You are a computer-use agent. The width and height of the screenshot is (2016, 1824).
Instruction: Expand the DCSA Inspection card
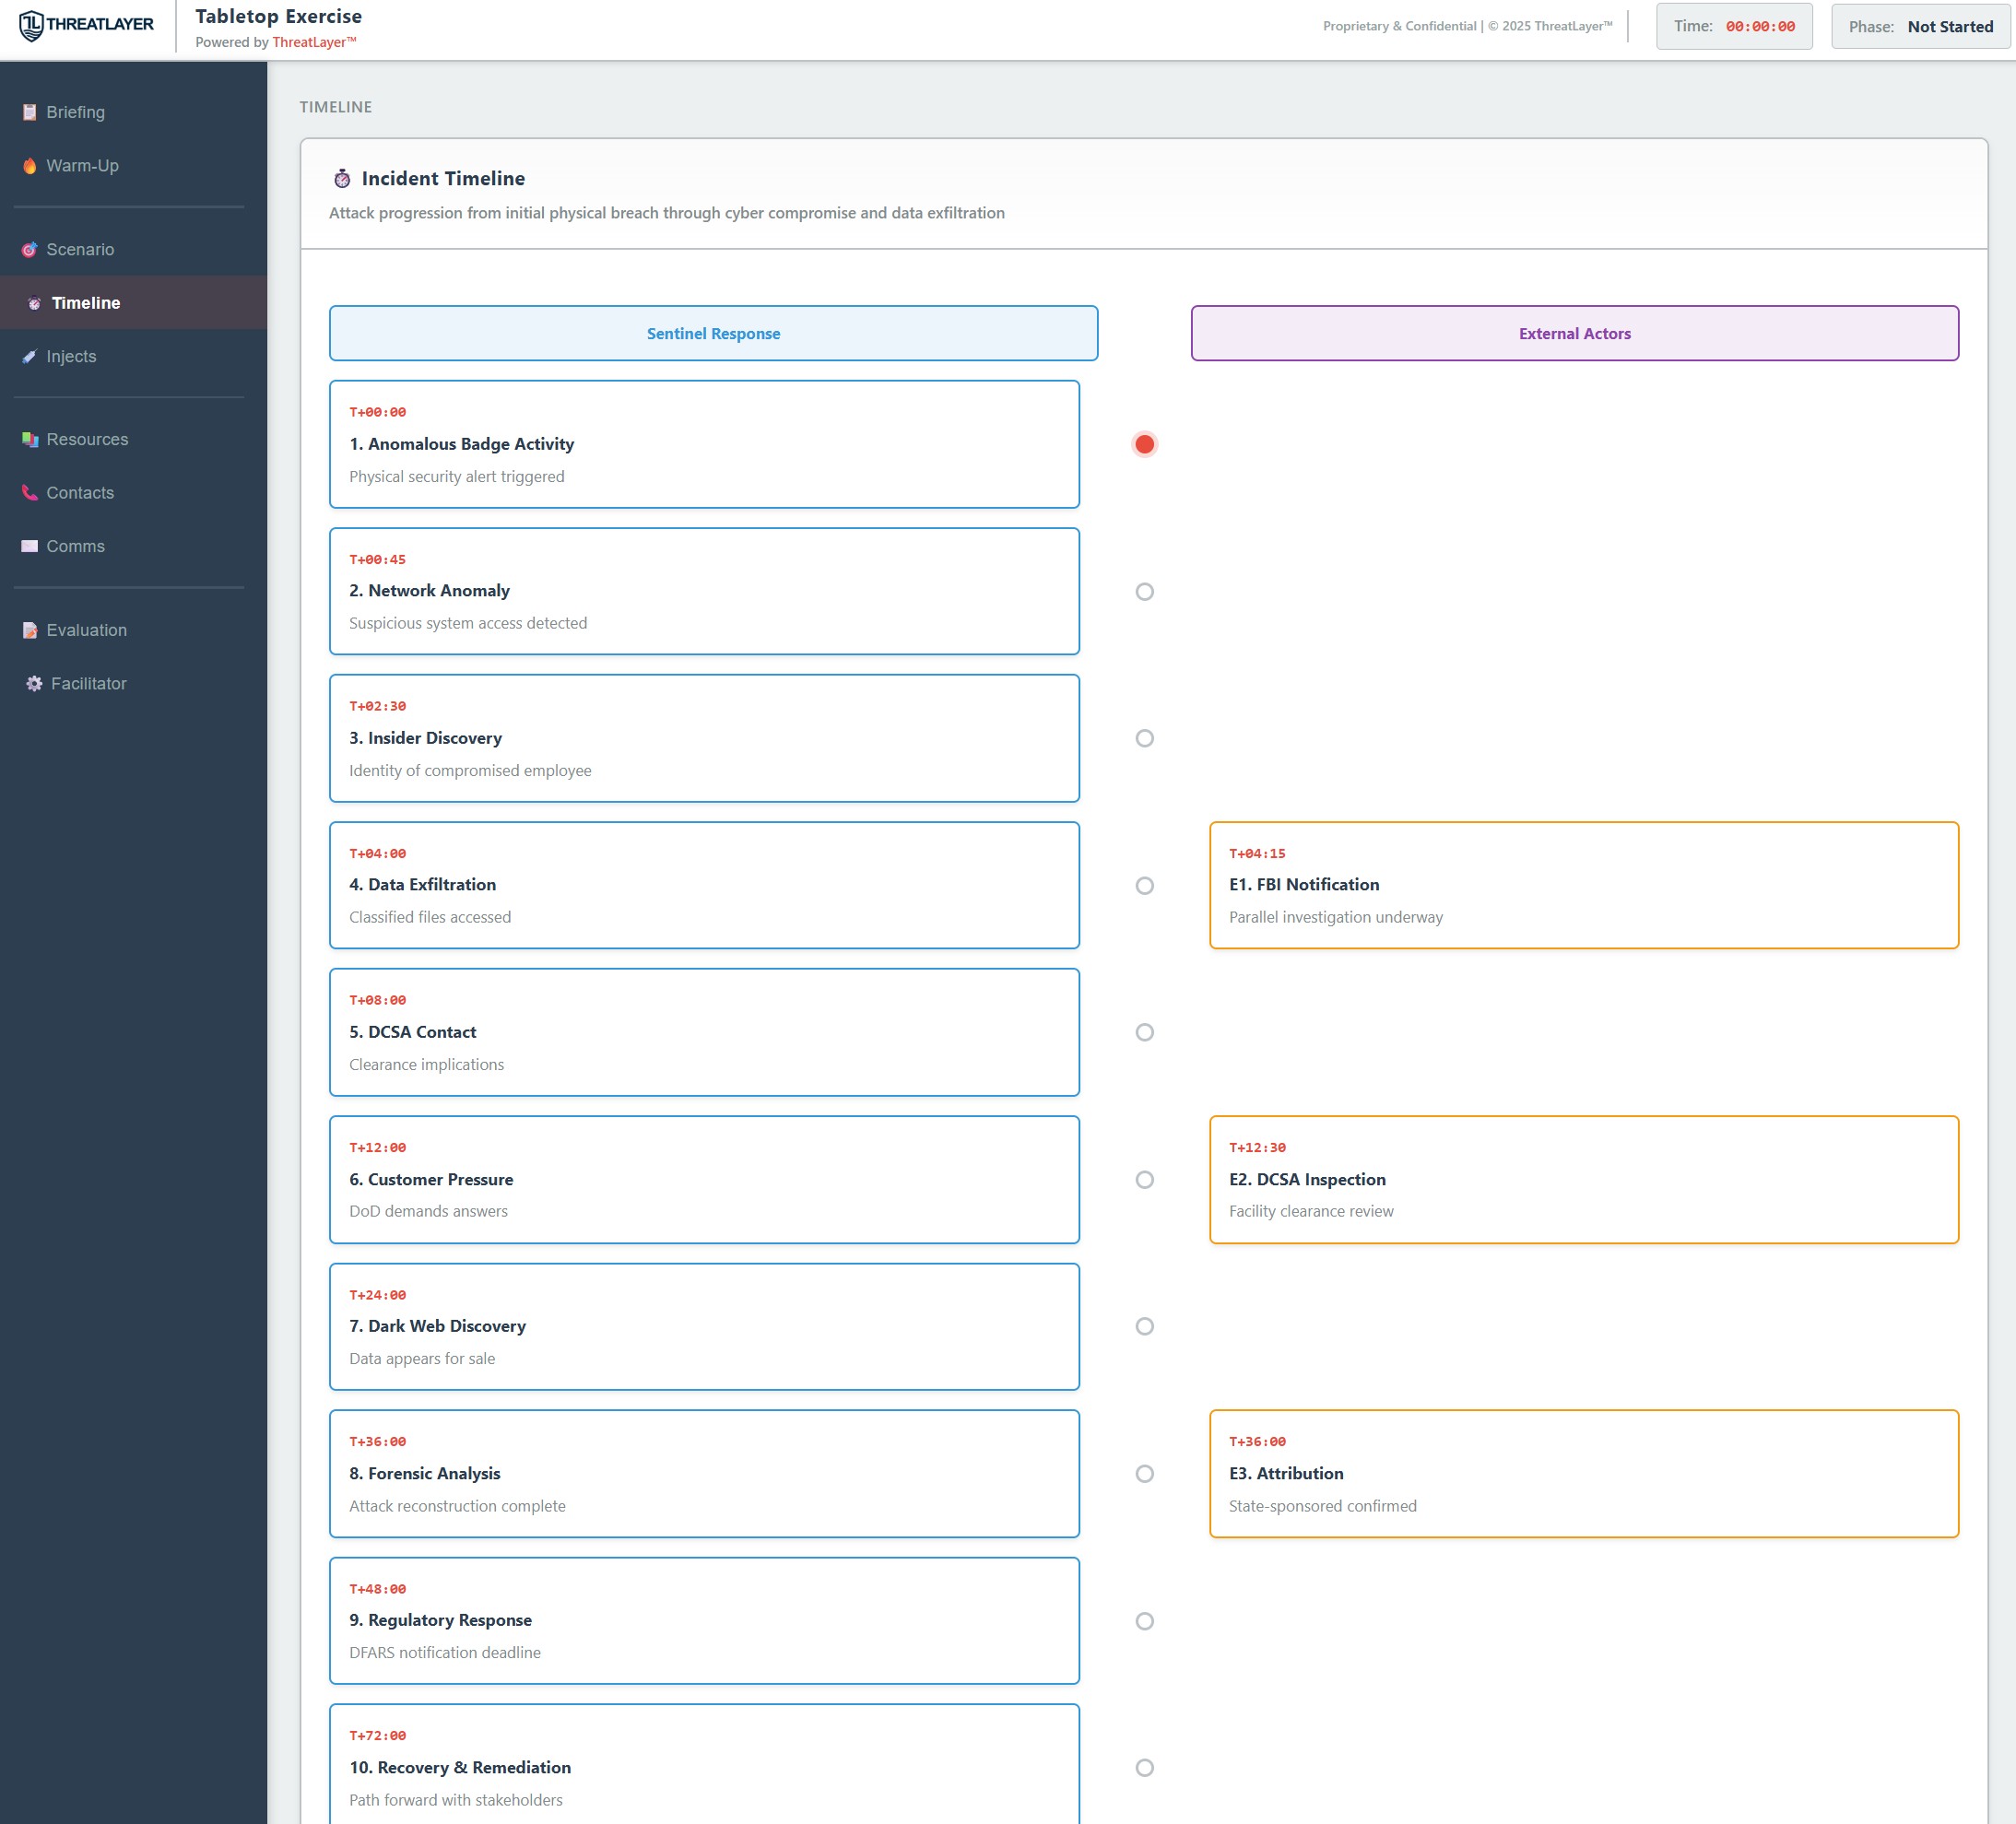click(x=1583, y=1179)
